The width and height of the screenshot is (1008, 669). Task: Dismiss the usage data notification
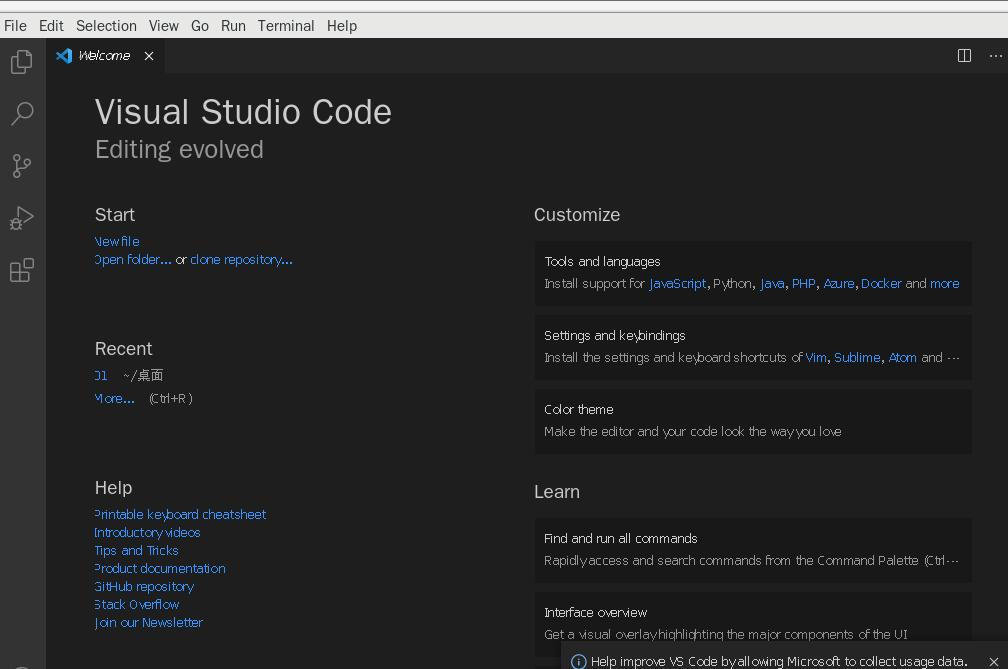[x=994, y=661]
